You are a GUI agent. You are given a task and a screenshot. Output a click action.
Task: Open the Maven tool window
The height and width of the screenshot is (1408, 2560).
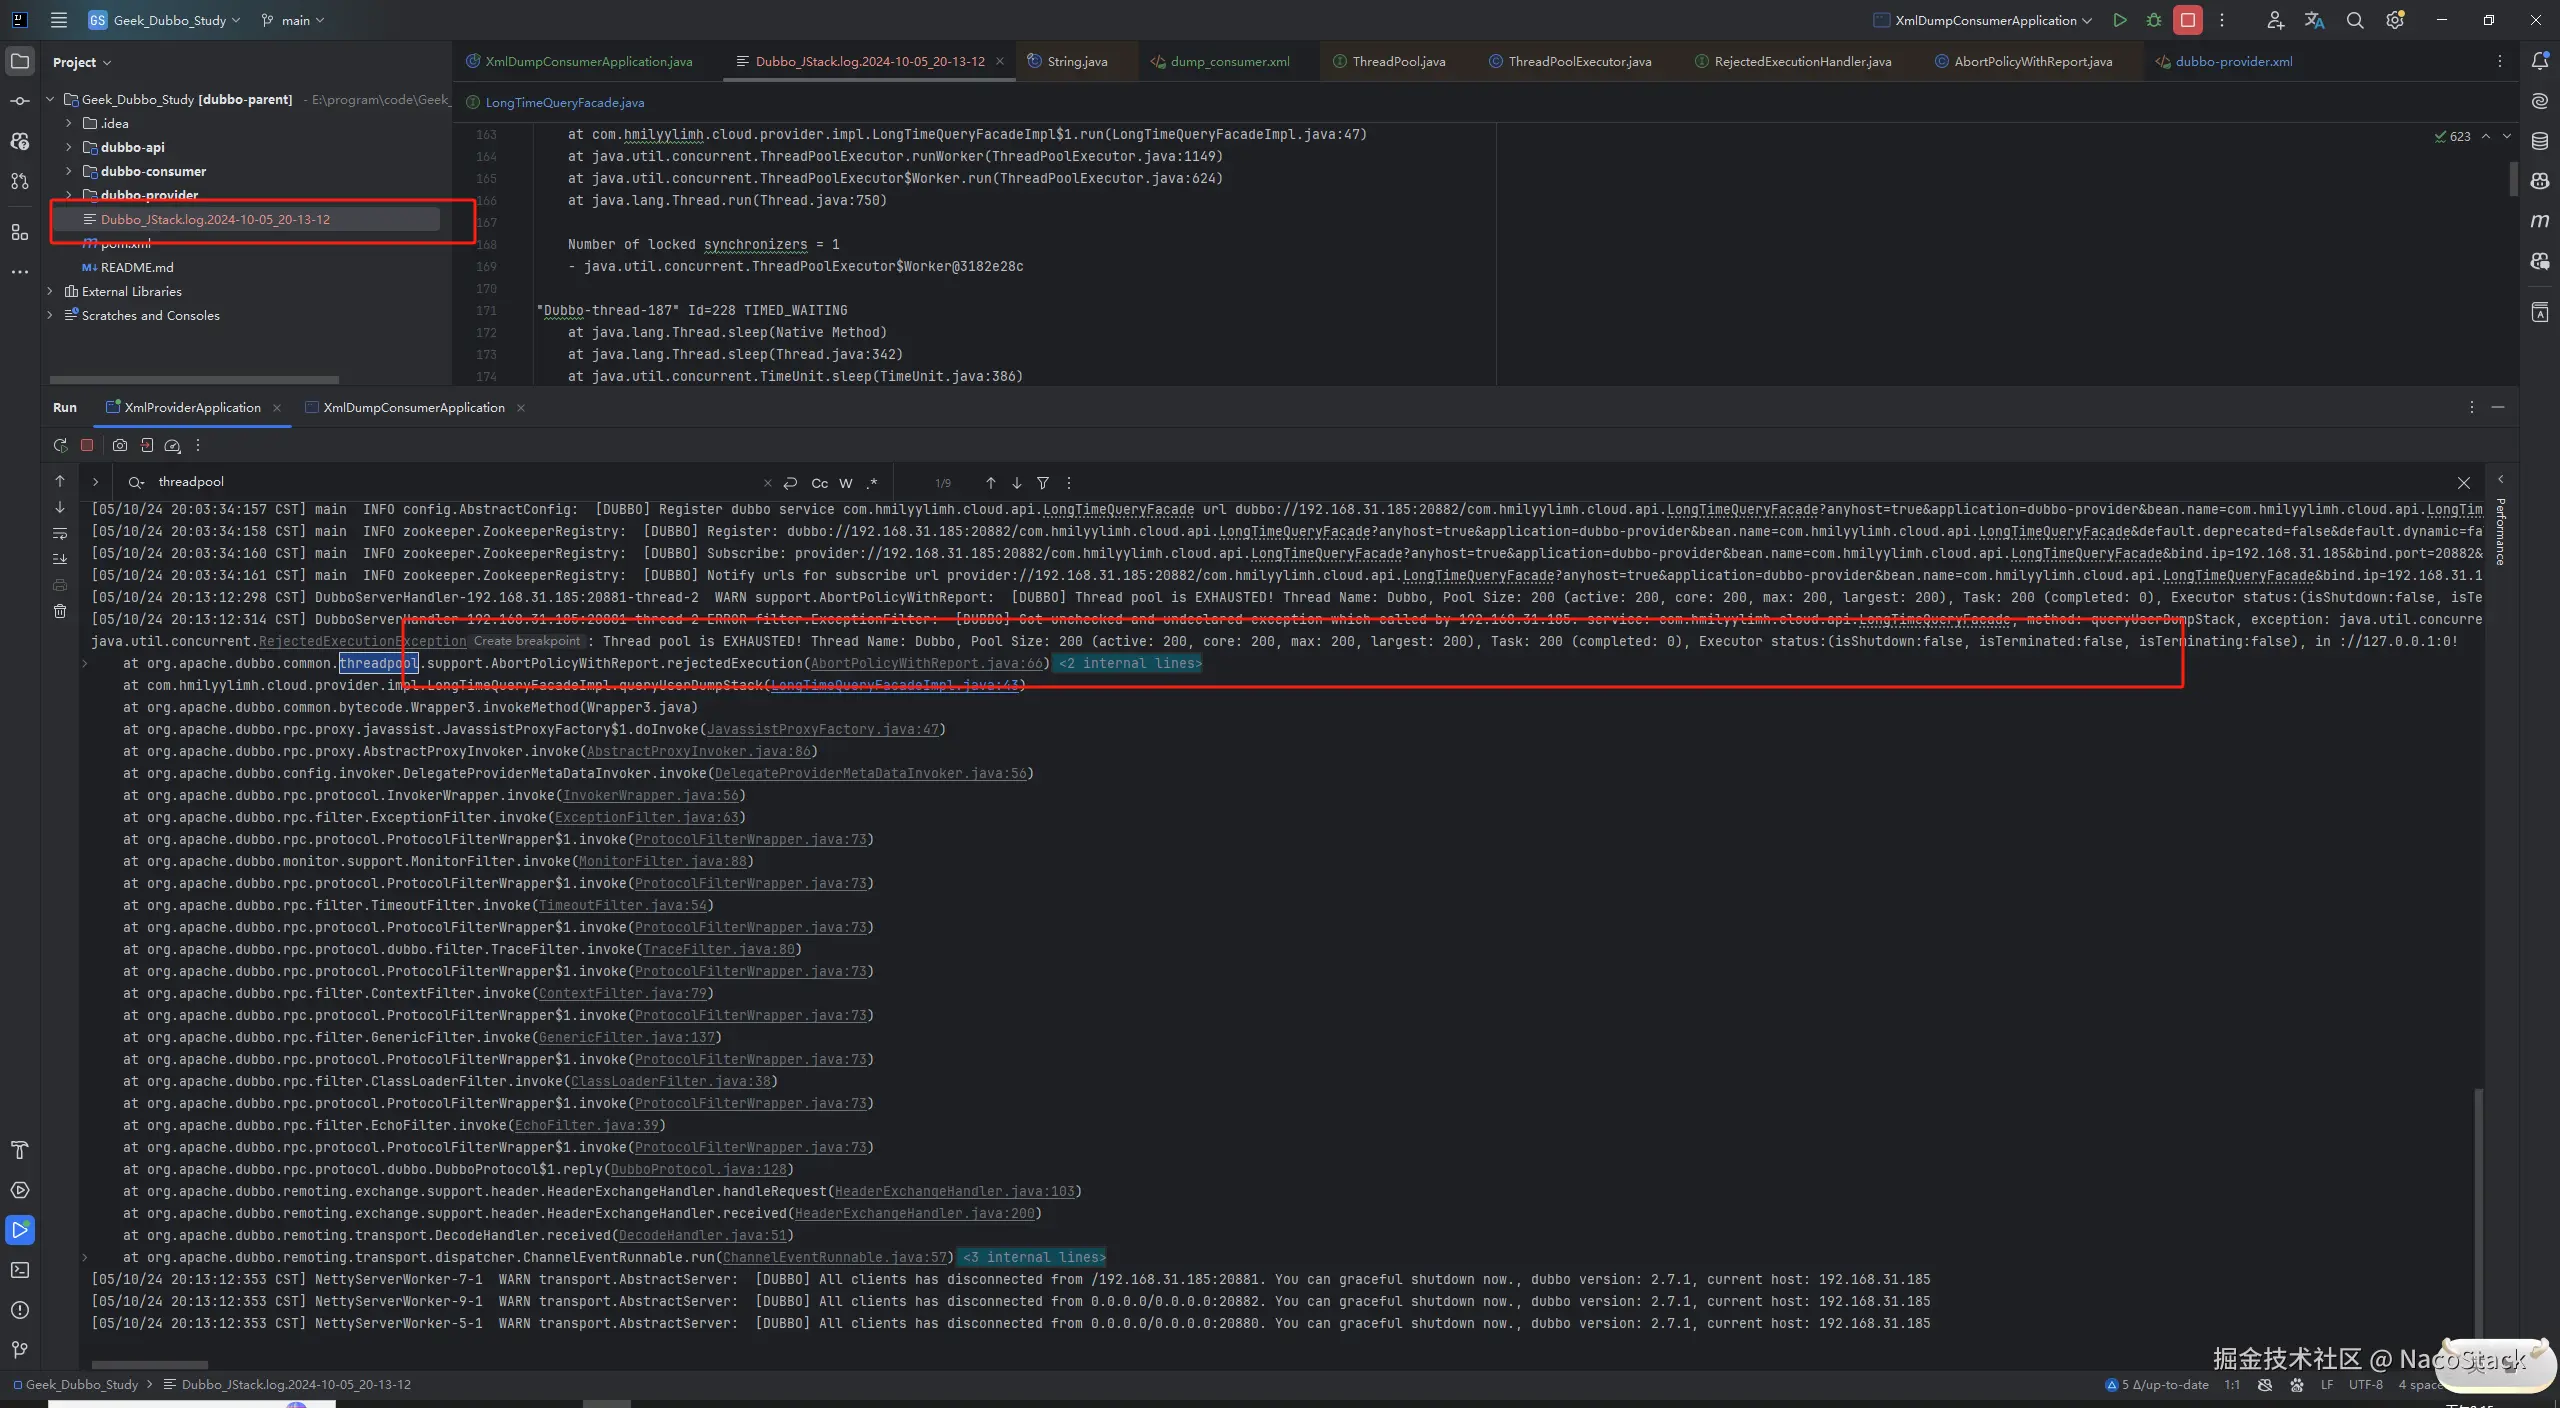[2540, 221]
